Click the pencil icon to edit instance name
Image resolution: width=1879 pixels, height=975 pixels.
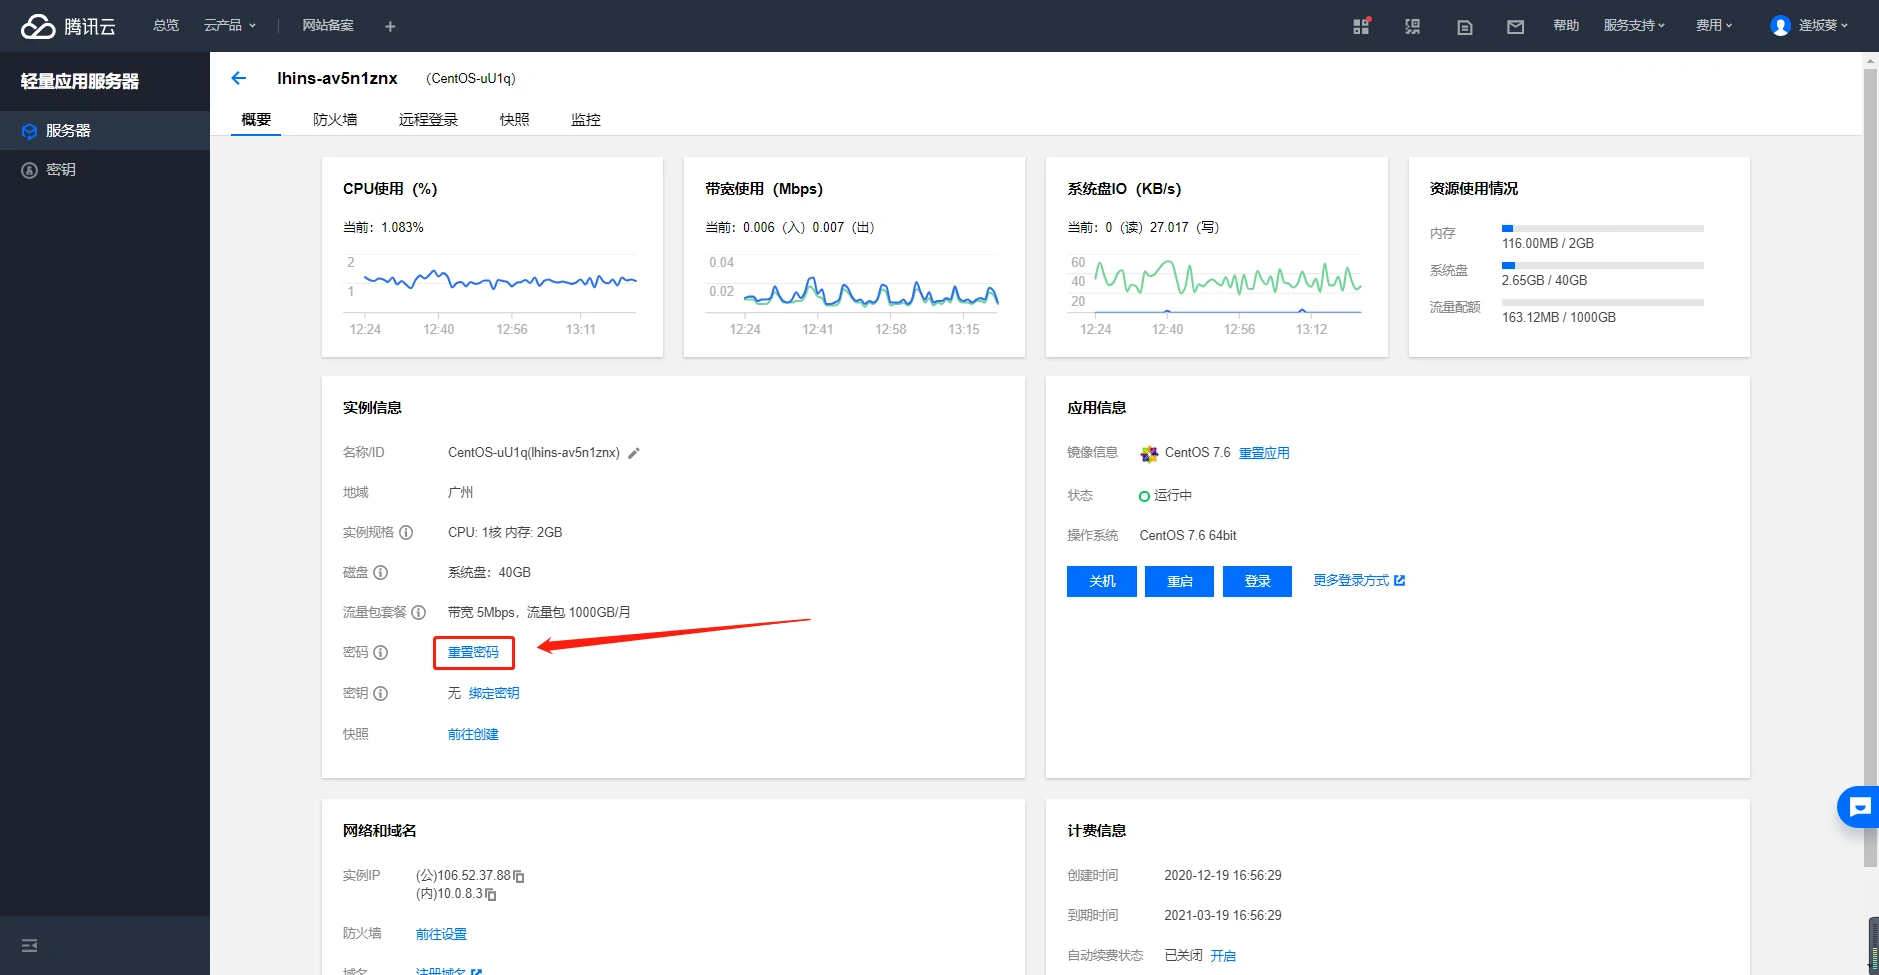633,453
